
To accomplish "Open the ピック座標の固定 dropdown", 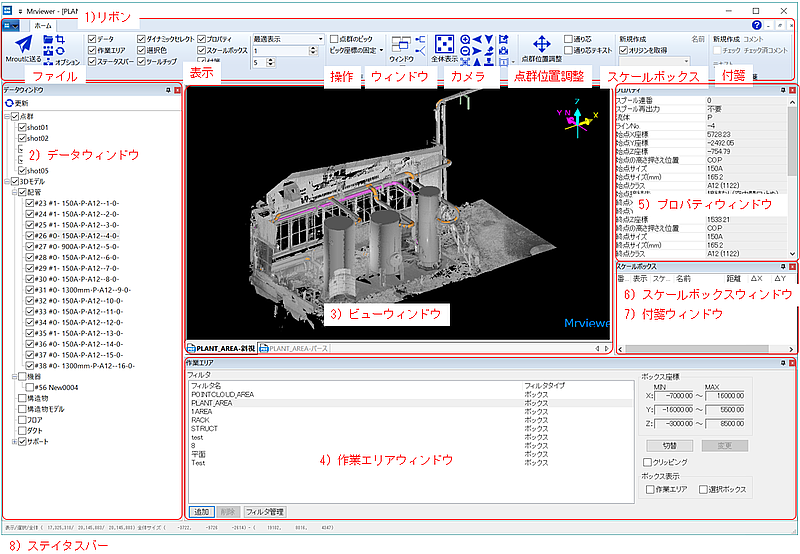I will [x=356, y=50].
